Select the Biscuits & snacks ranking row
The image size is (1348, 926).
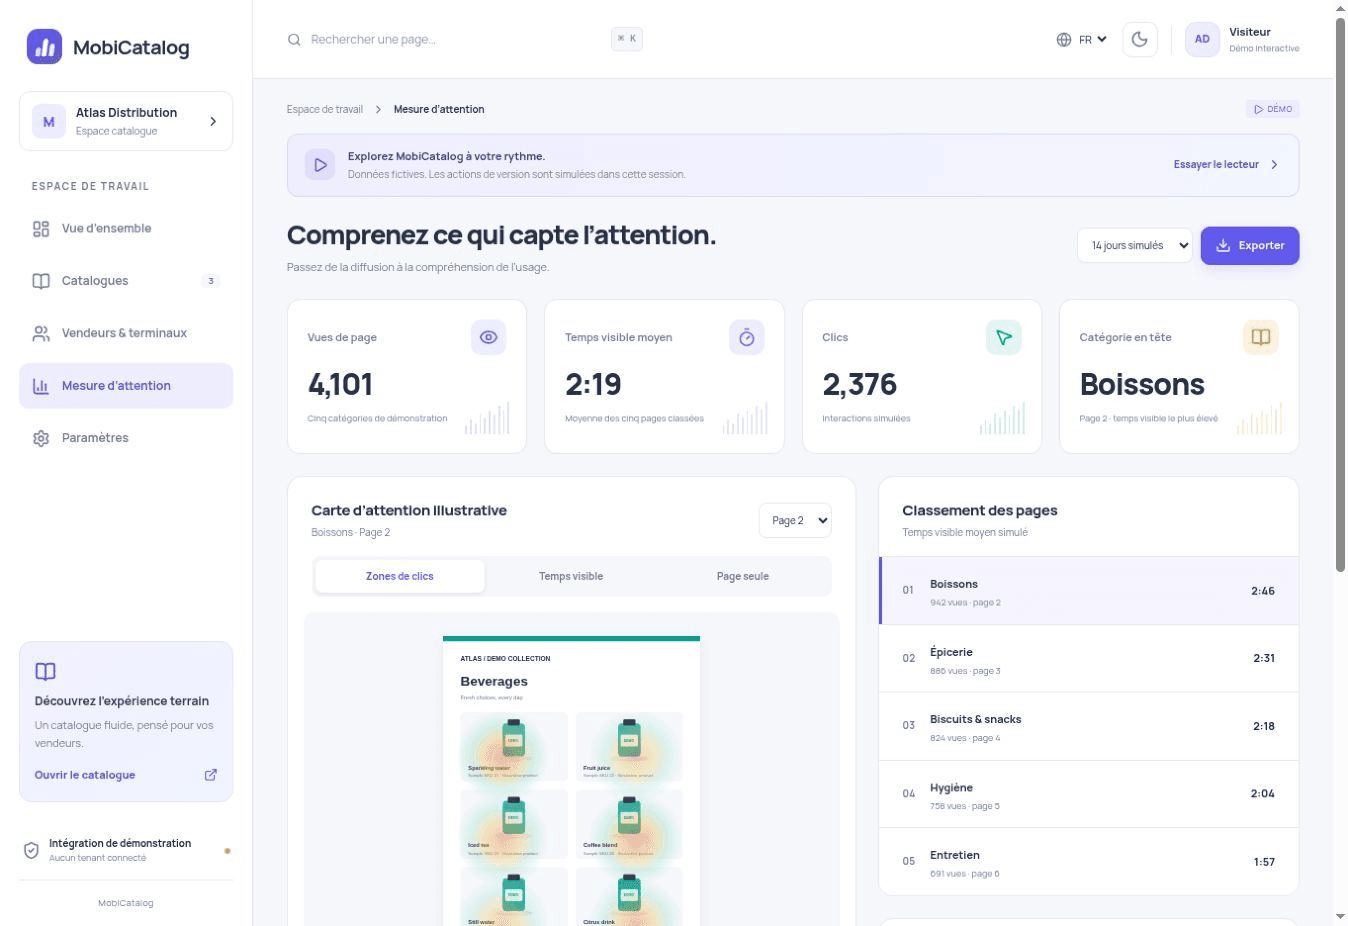(1089, 726)
